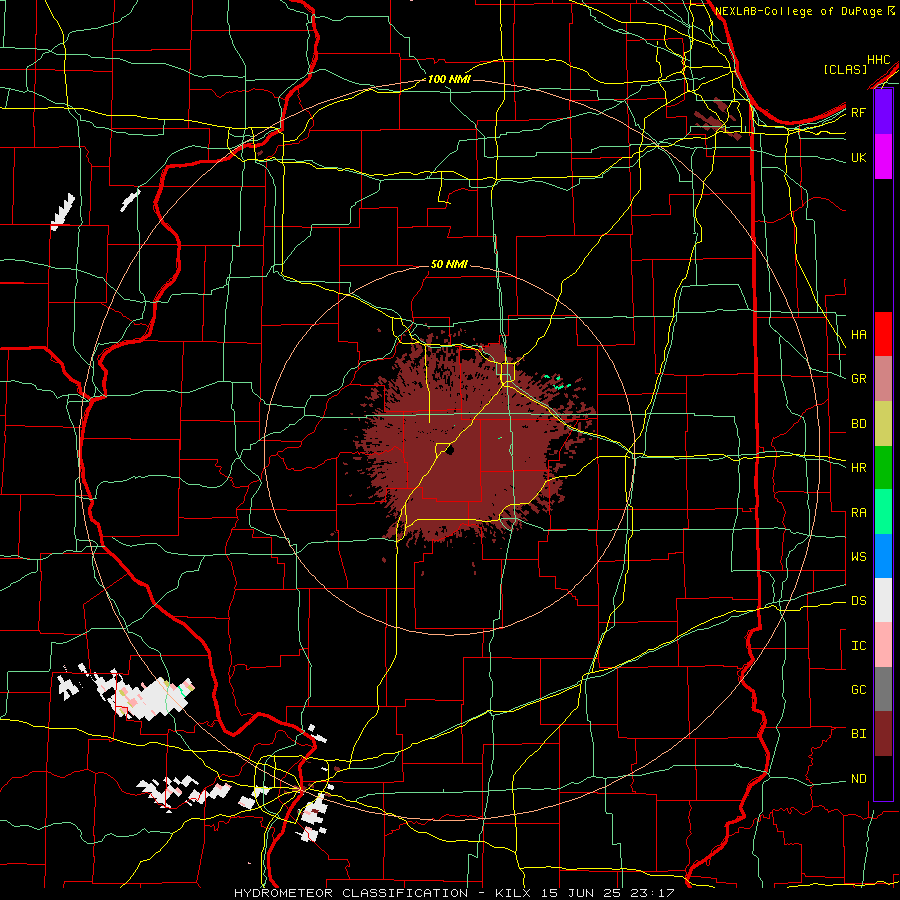This screenshot has height=900, width=900.
Task: Click the 50 NMI range ring label
Action: [449, 264]
